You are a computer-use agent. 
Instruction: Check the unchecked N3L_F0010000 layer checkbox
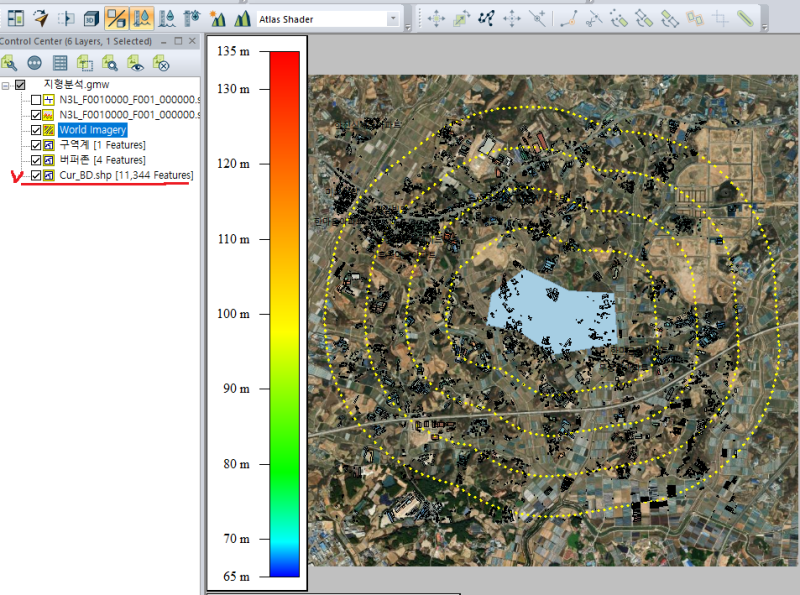click(x=36, y=100)
